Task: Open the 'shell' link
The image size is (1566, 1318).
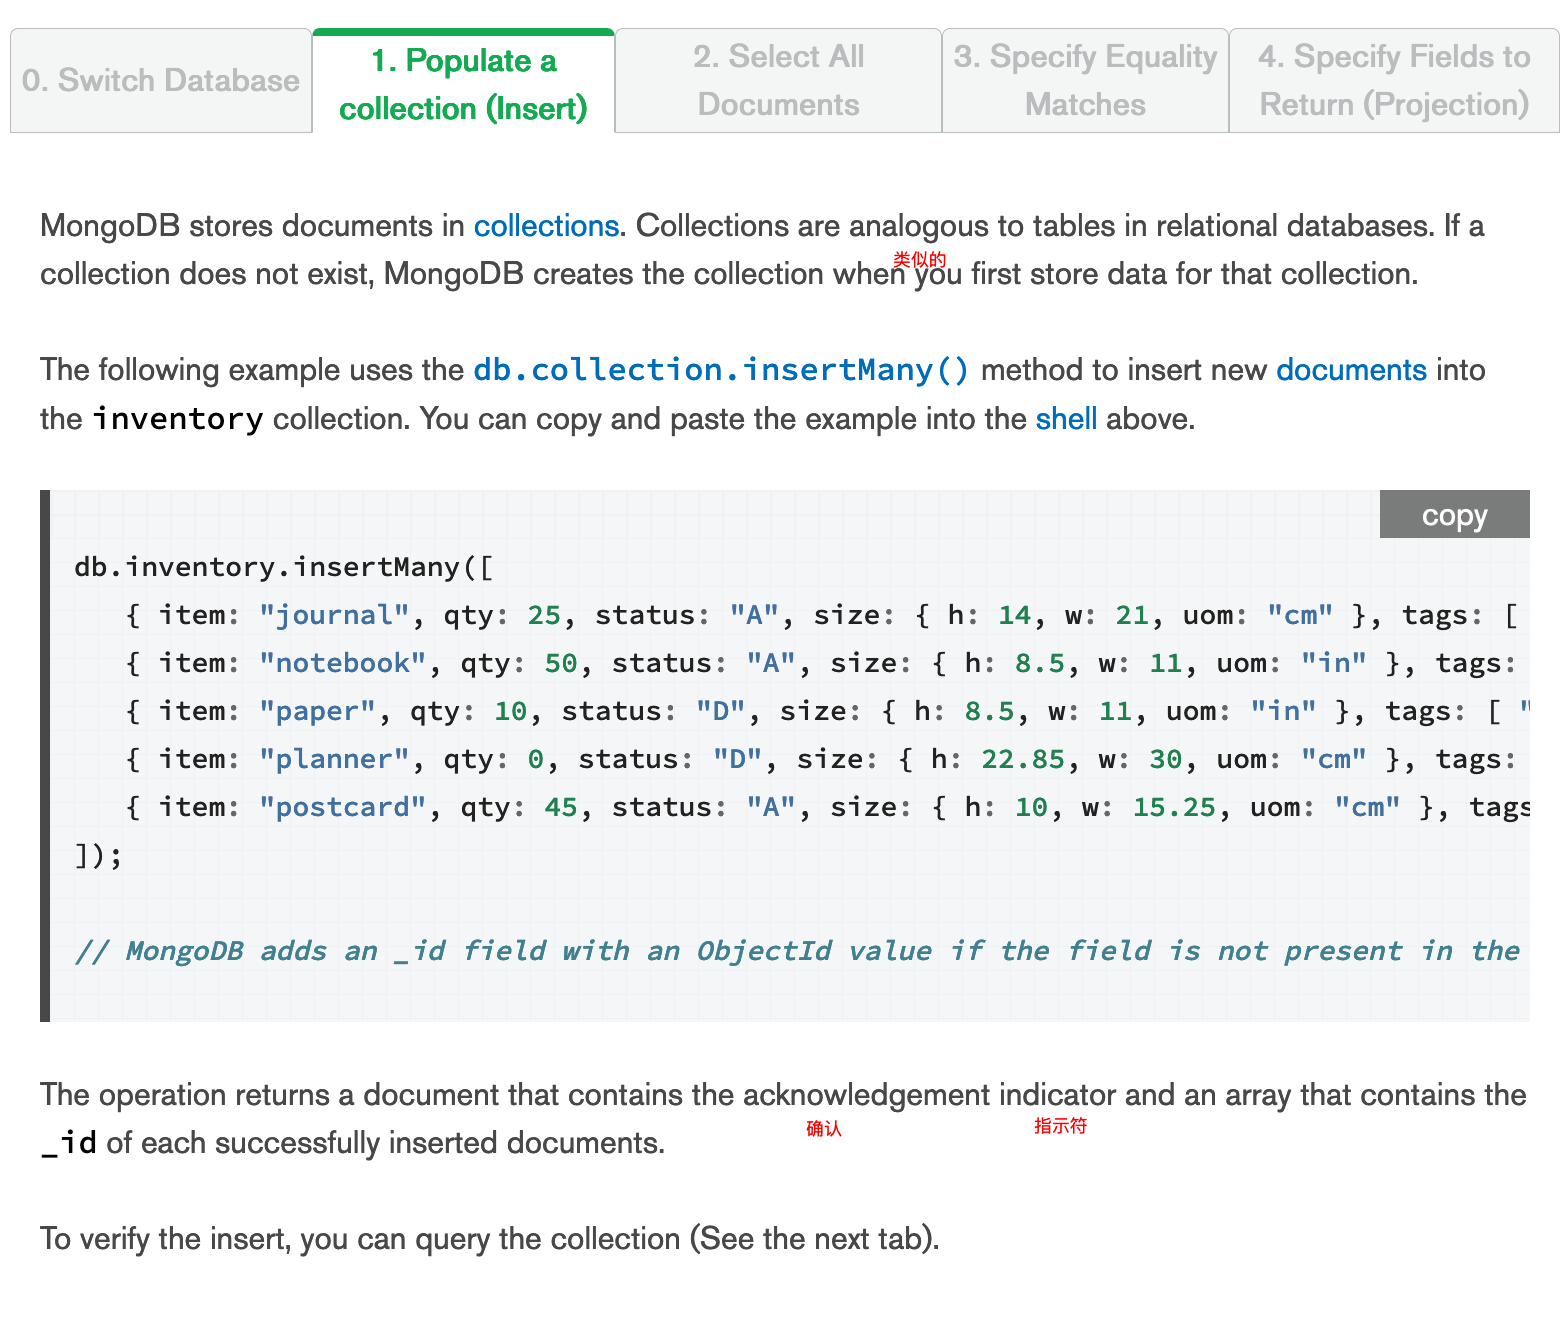Action: (x=1066, y=418)
